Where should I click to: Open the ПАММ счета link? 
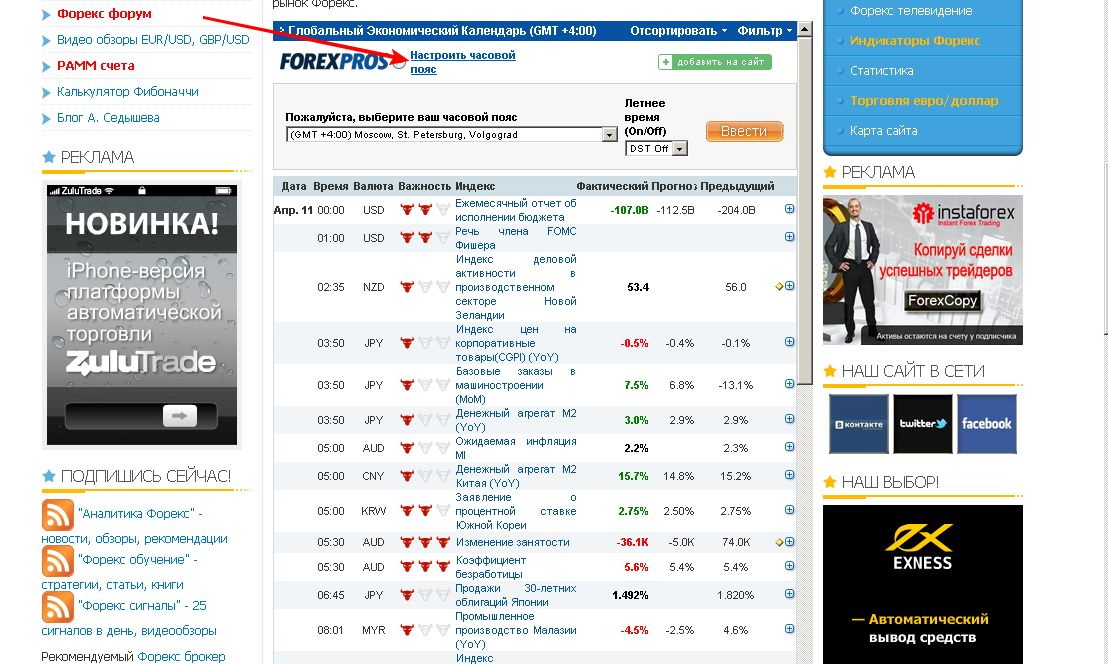(95, 66)
